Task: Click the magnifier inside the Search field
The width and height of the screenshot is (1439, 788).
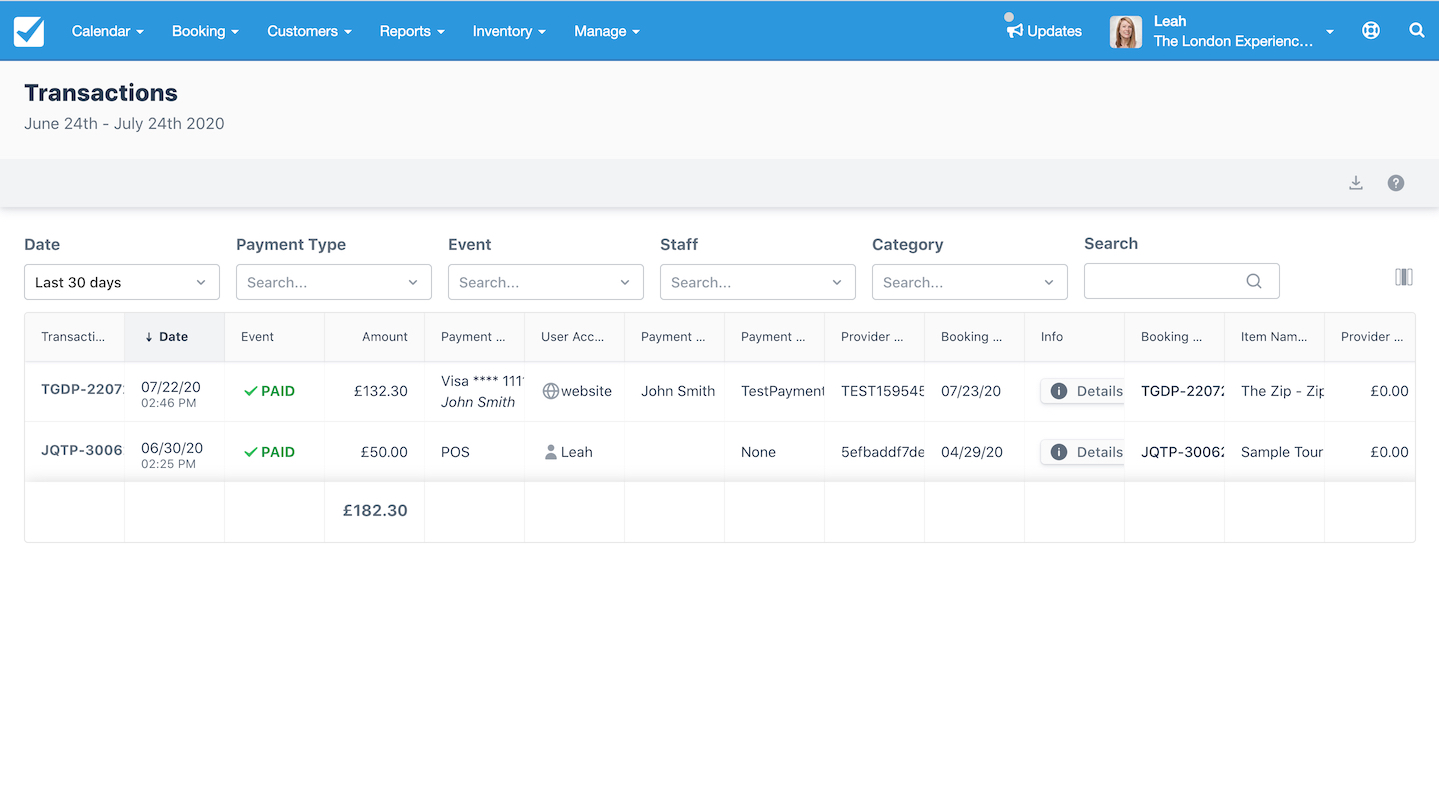Action: tap(1254, 281)
